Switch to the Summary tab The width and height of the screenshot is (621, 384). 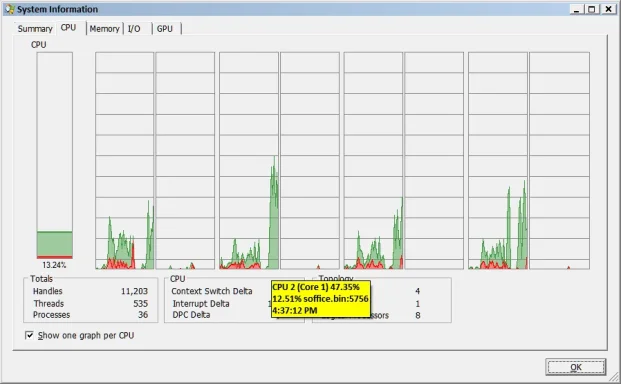[35, 29]
